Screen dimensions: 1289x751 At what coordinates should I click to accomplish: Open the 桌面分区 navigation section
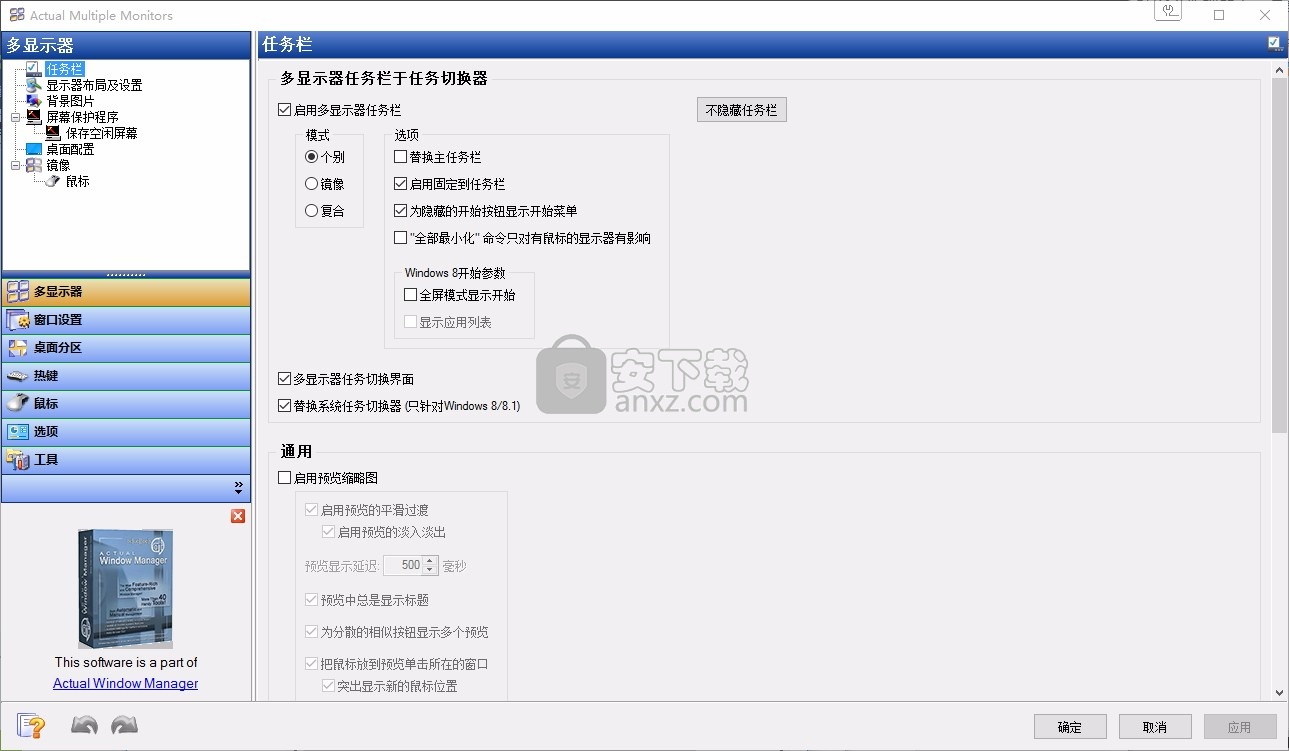click(126, 348)
